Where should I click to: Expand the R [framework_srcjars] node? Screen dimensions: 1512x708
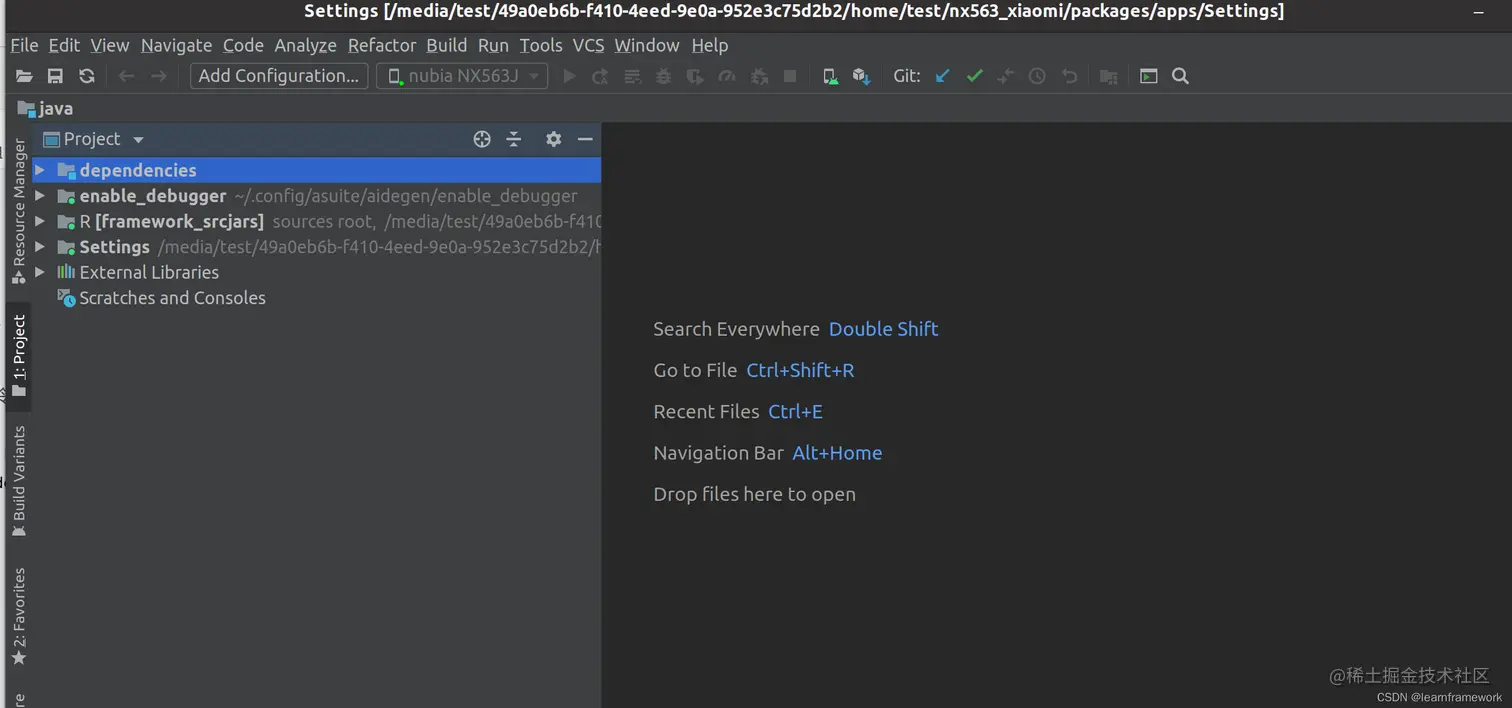40,221
